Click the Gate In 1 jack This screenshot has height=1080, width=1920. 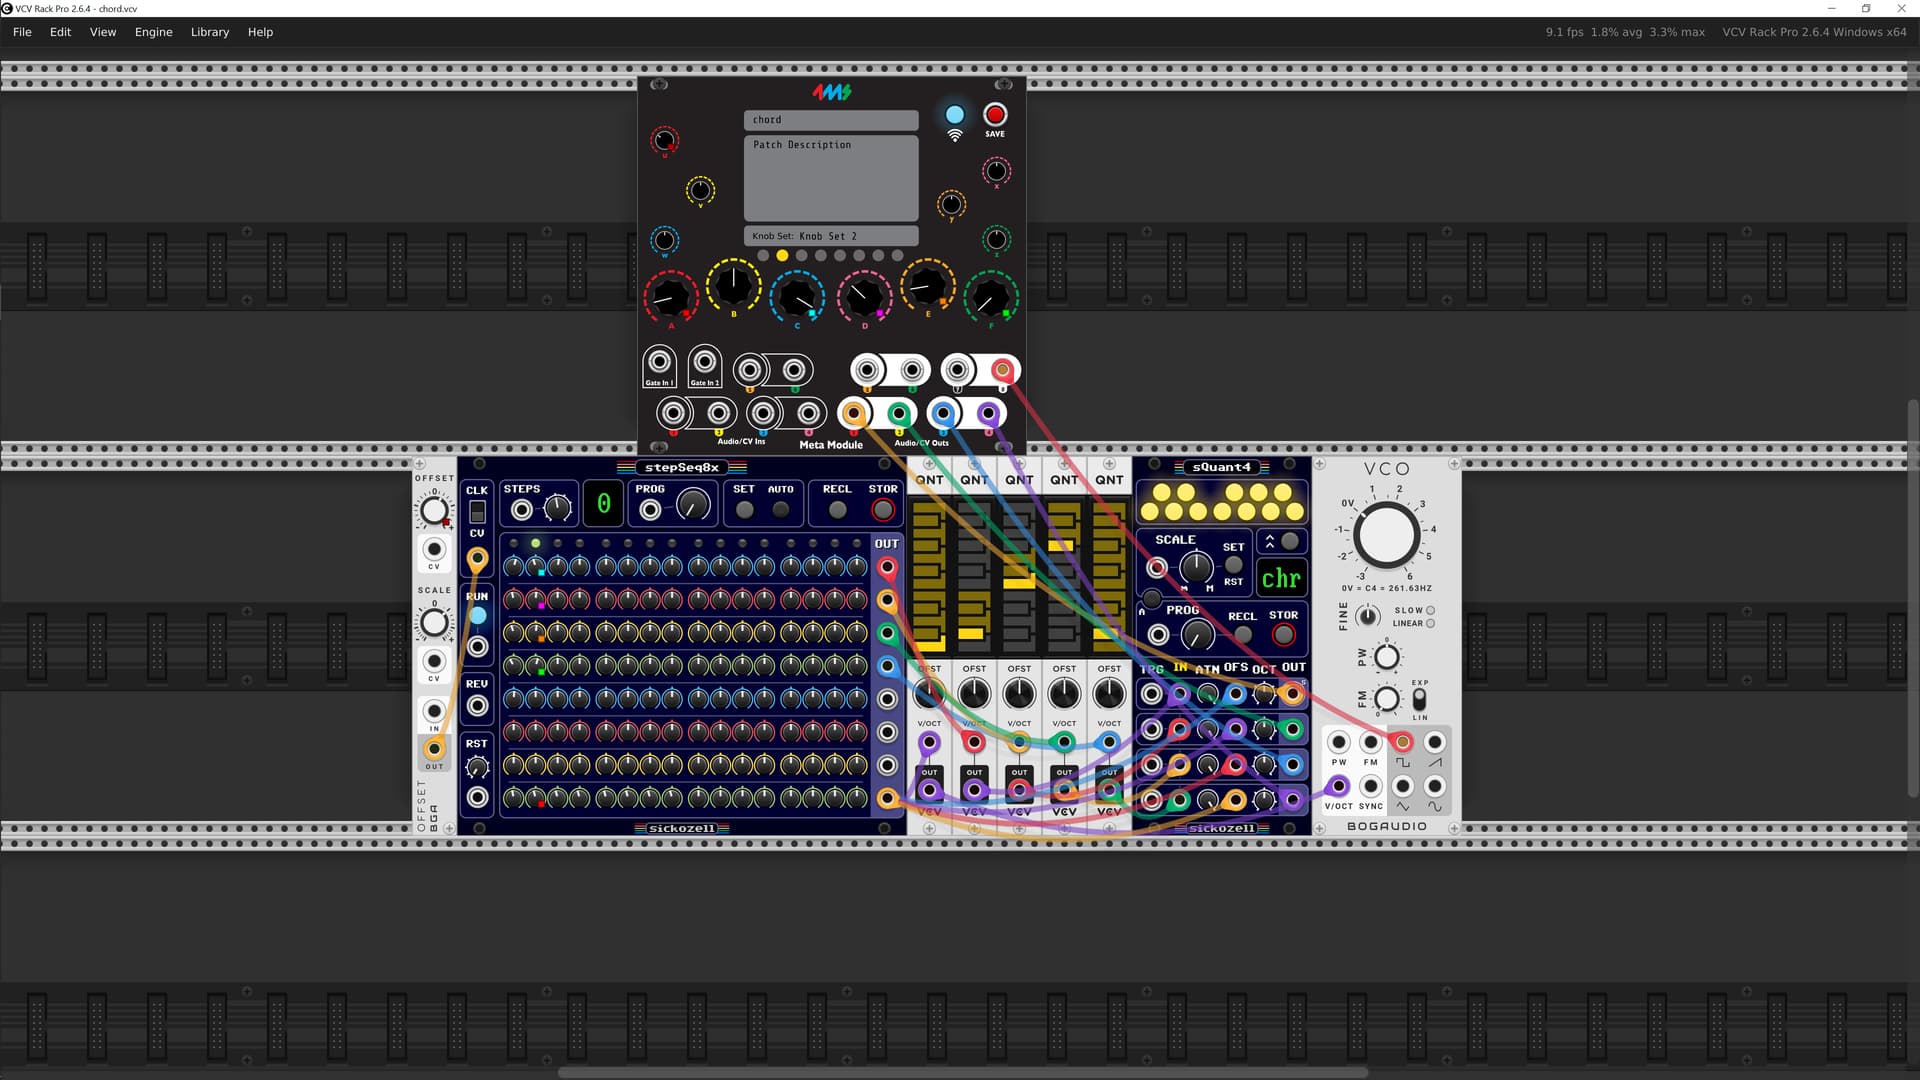pyautogui.click(x=659, y=362)
